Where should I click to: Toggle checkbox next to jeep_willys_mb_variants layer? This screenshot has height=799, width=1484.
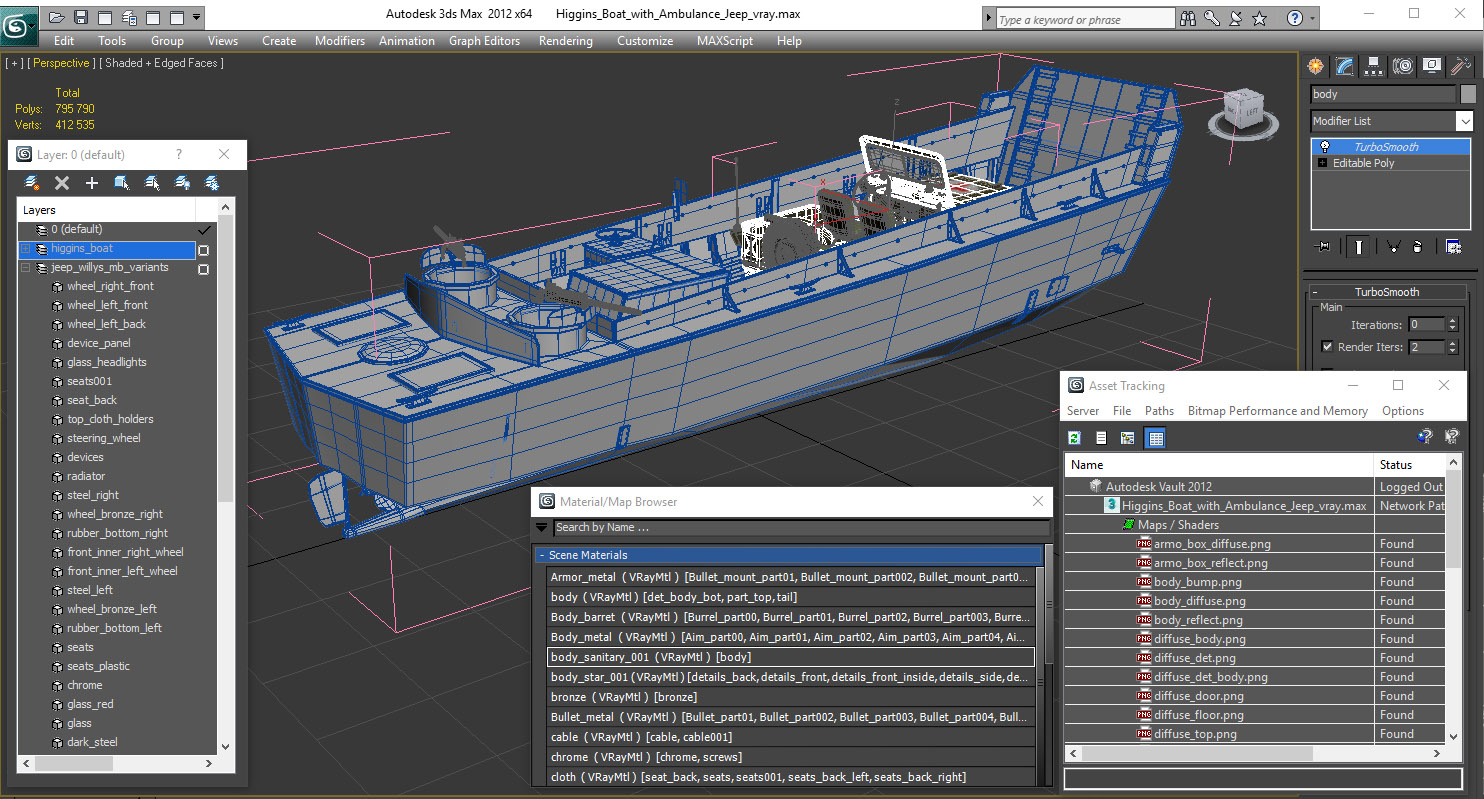point(203,268)
